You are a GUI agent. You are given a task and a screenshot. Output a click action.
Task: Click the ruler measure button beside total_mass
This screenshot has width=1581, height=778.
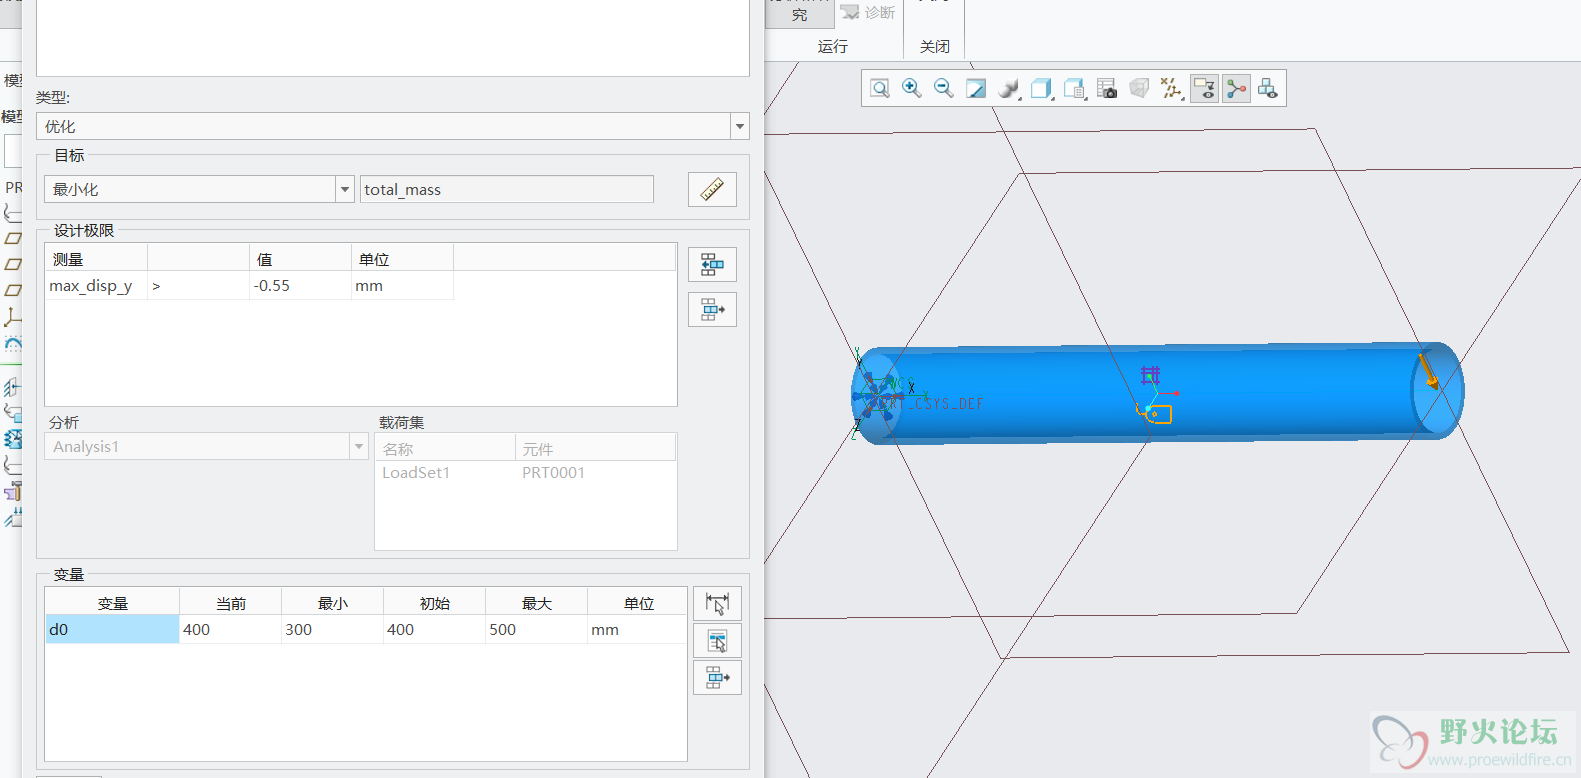(712, 189)
